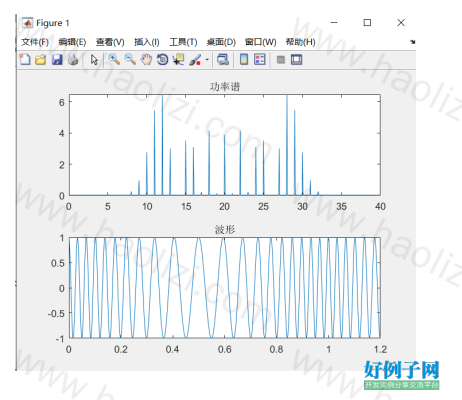Click x-axis label 0.6 on waveform plot

(x=224, y=349)
